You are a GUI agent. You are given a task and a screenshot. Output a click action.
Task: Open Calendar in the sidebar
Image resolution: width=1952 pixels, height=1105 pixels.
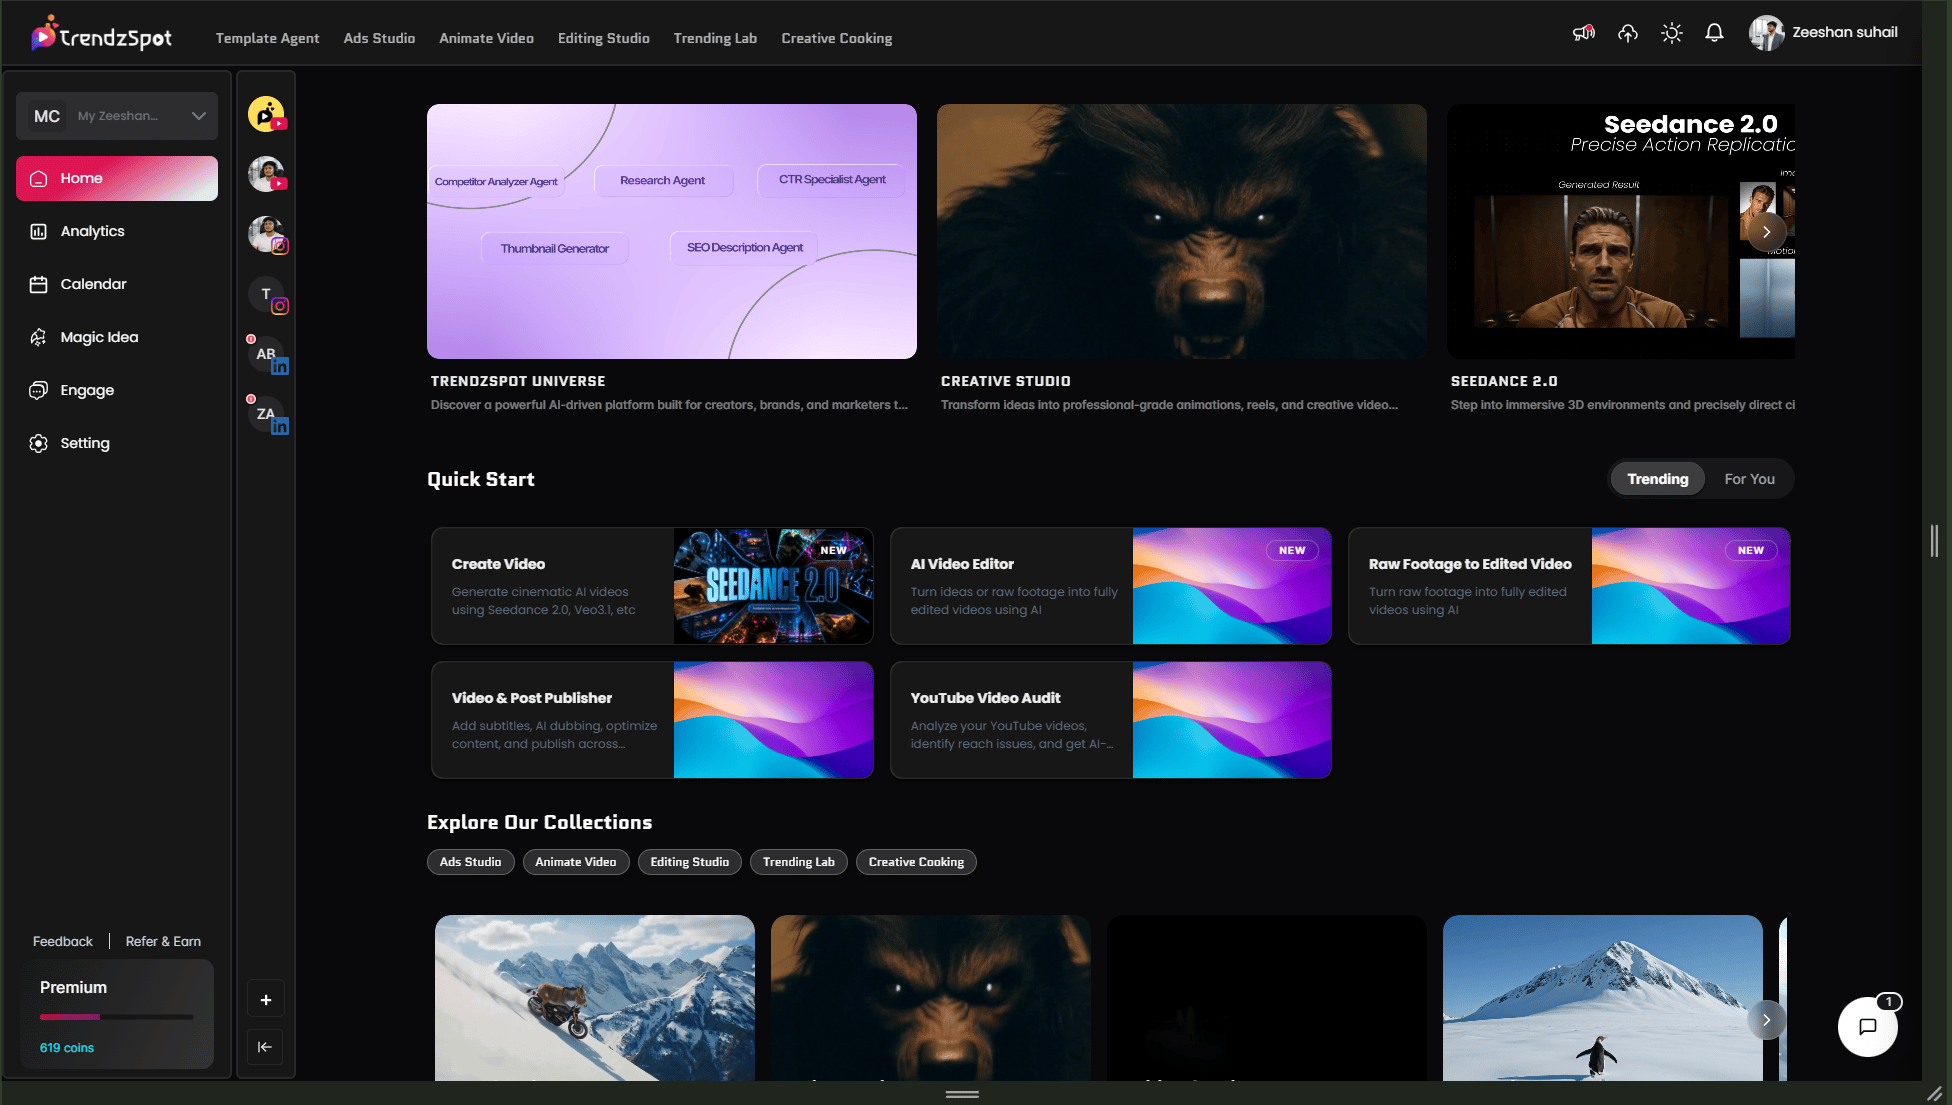pyautogui.click(x=117, y=284)
